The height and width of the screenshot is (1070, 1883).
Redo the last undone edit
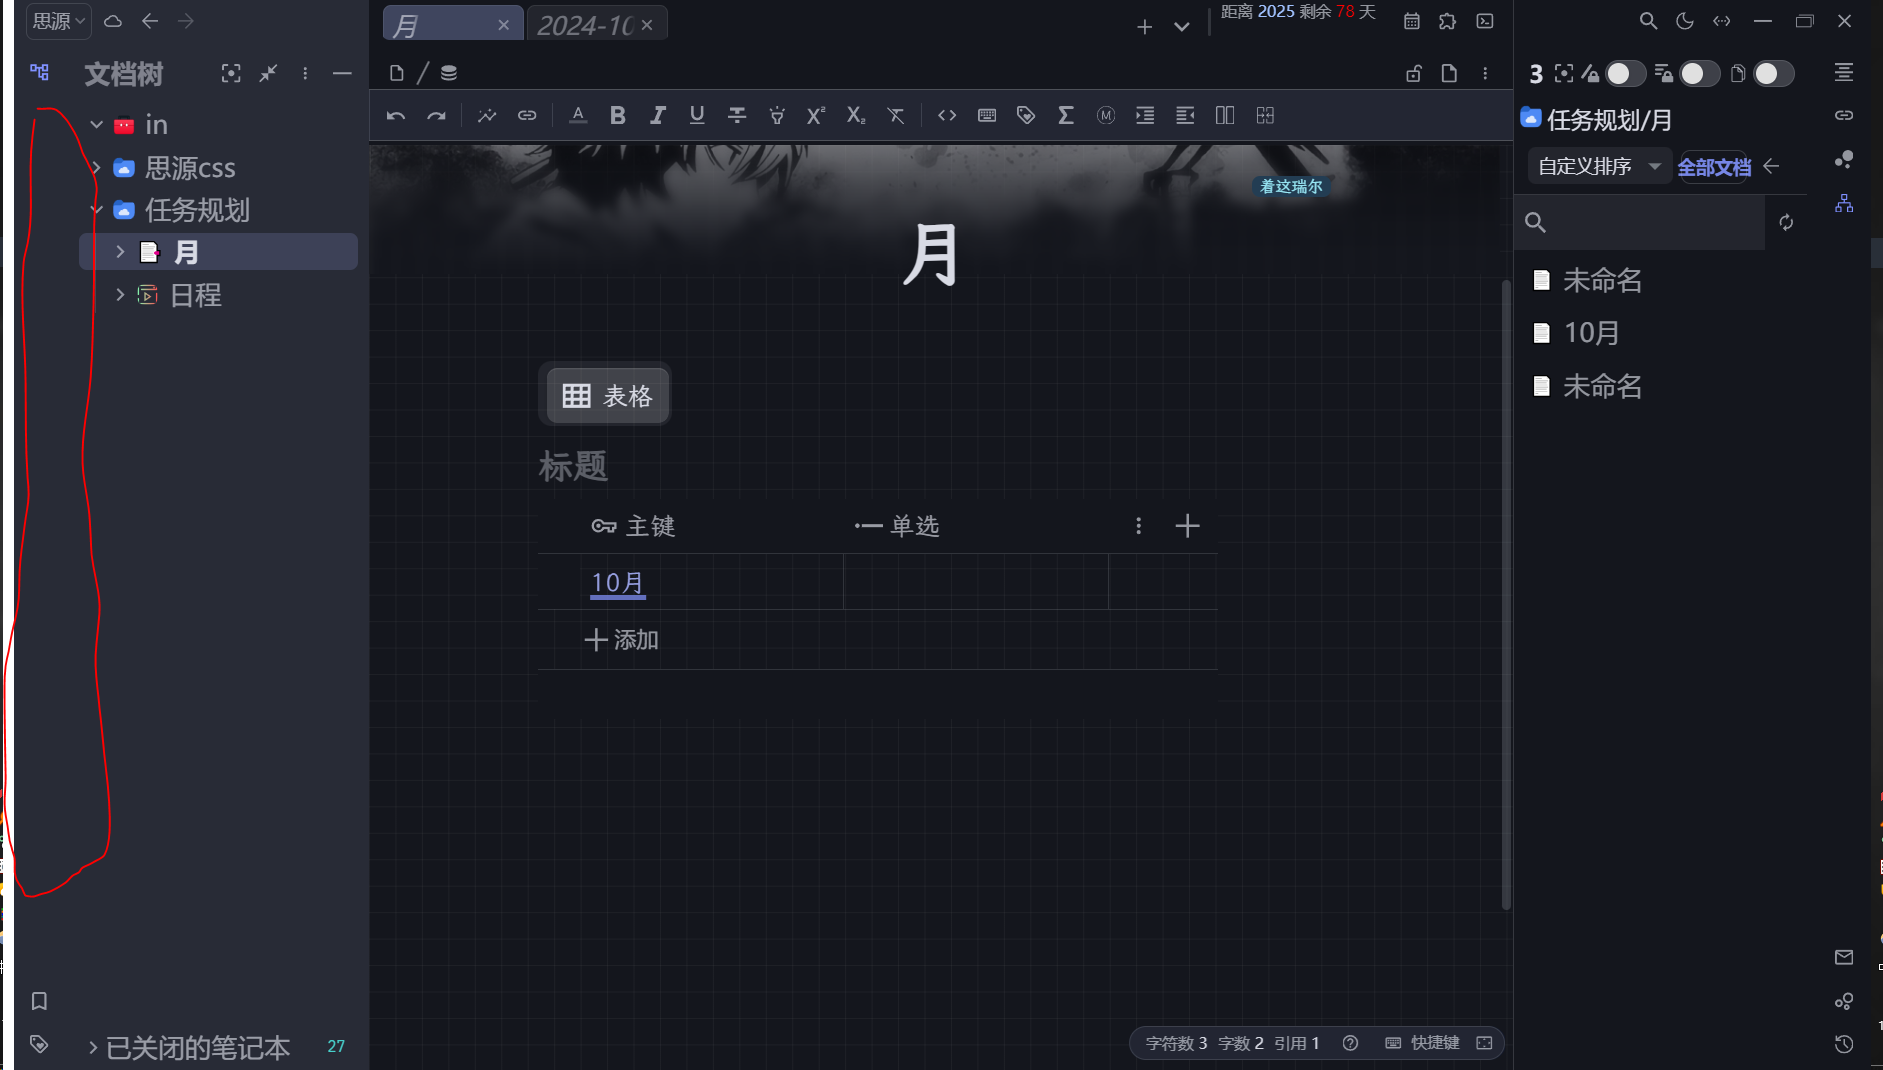(436, 116)
